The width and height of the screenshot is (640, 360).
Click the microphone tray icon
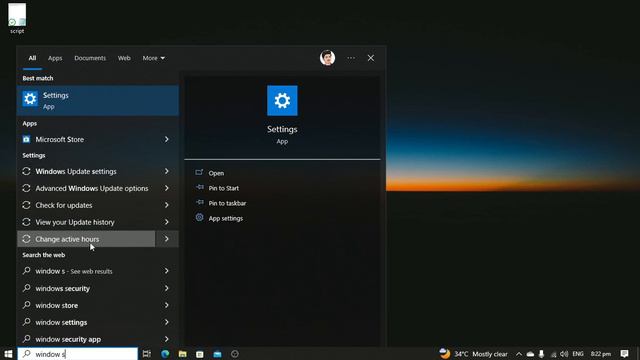[542, 354]
